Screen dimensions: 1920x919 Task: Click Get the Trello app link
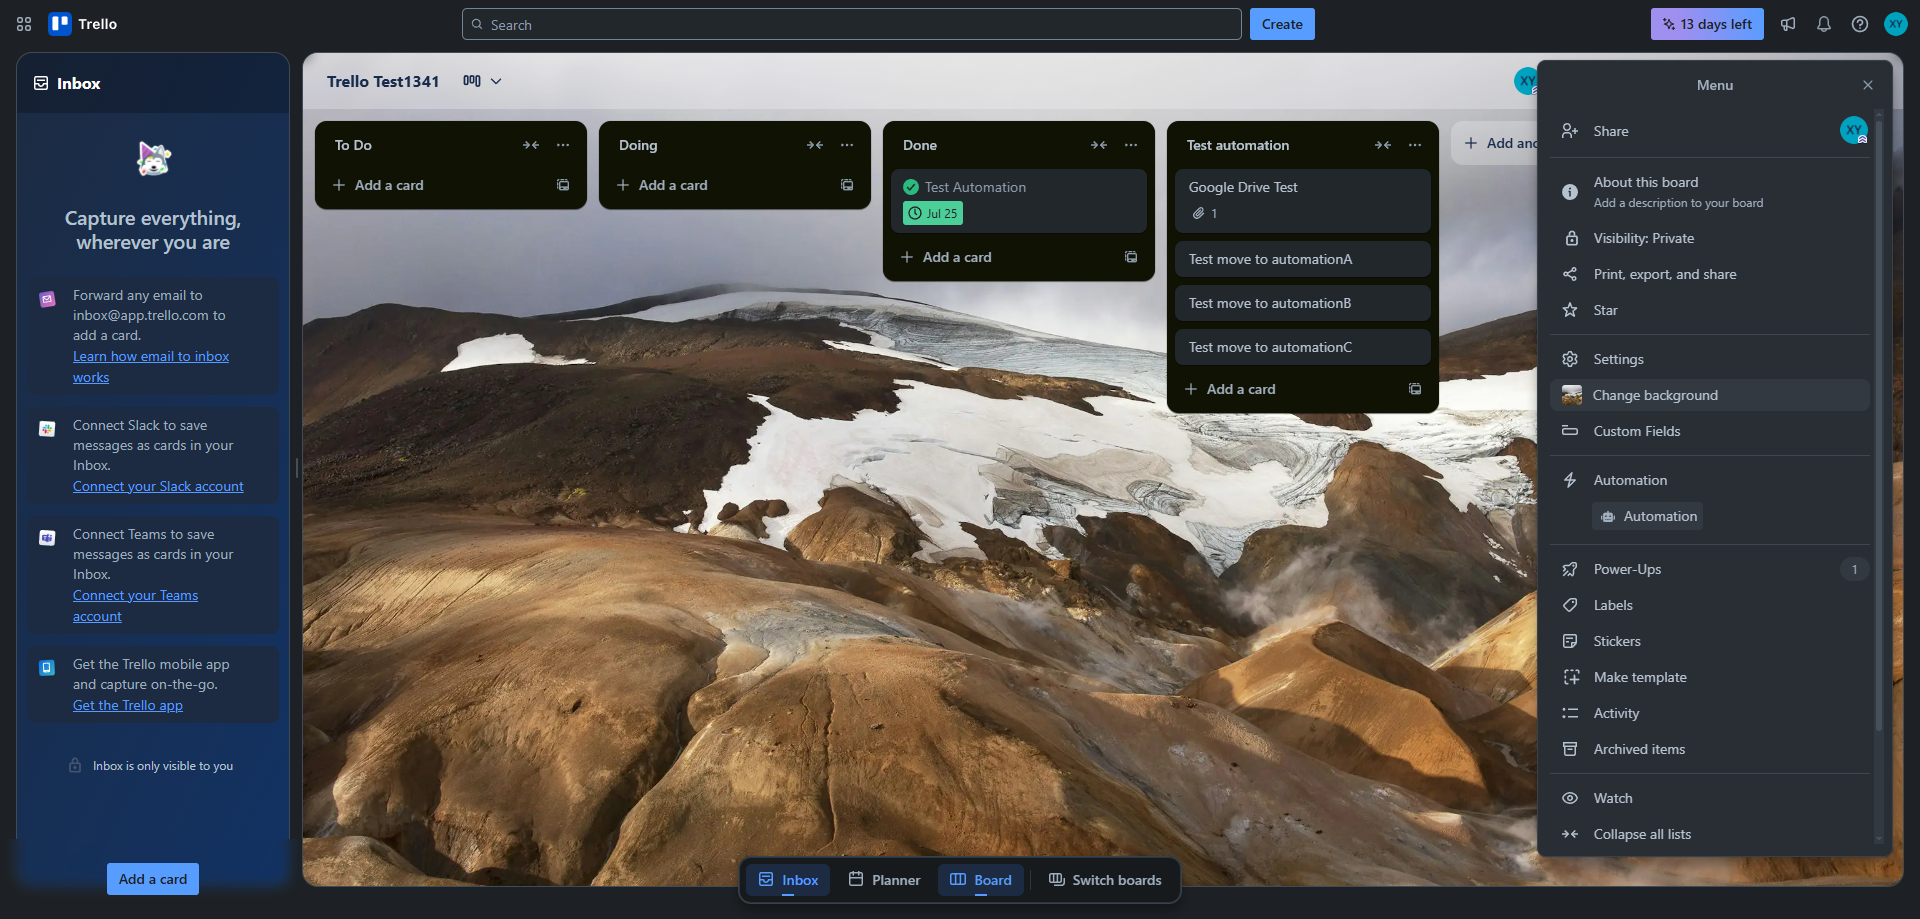coord(128,705)
